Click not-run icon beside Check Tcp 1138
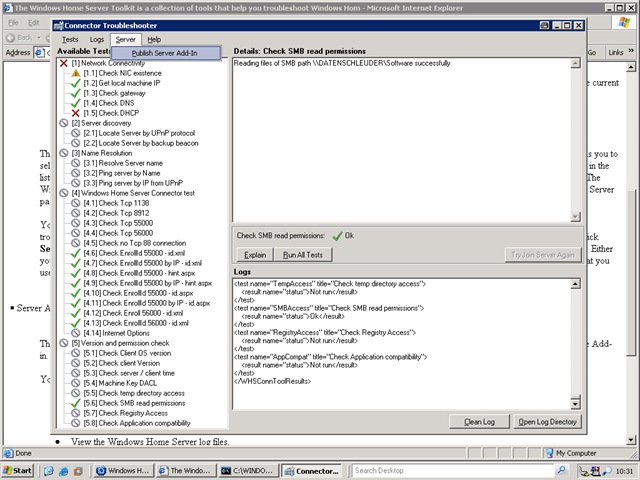Viewport: 640px width, 480px height. [76, 203]
